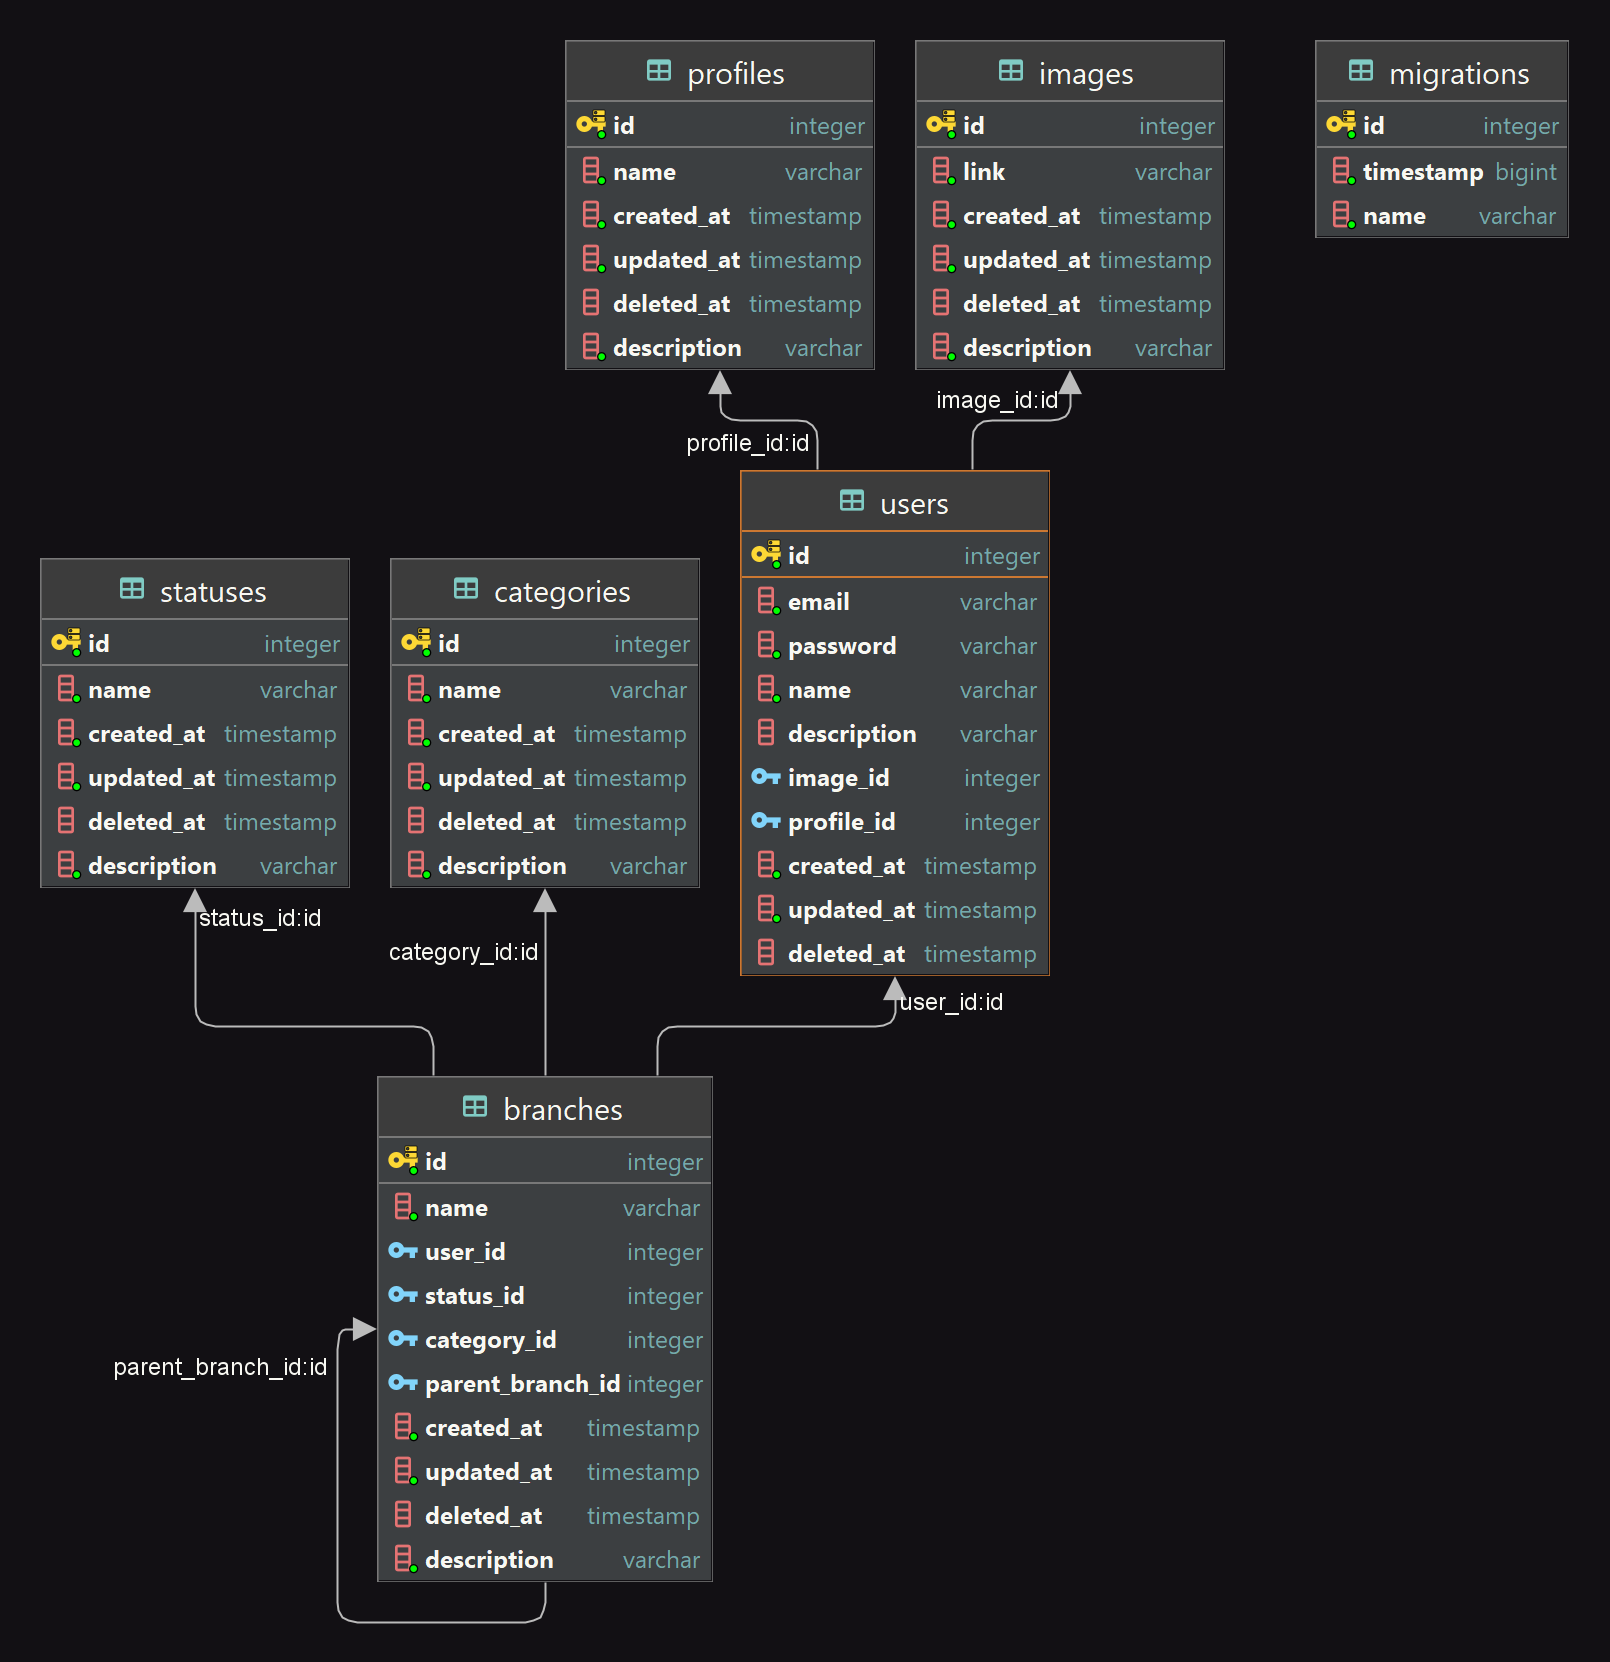Click the foreign key icon beside profile_id in users
This screenshot has height=1662, width=1610.
[x=766, y=822]
